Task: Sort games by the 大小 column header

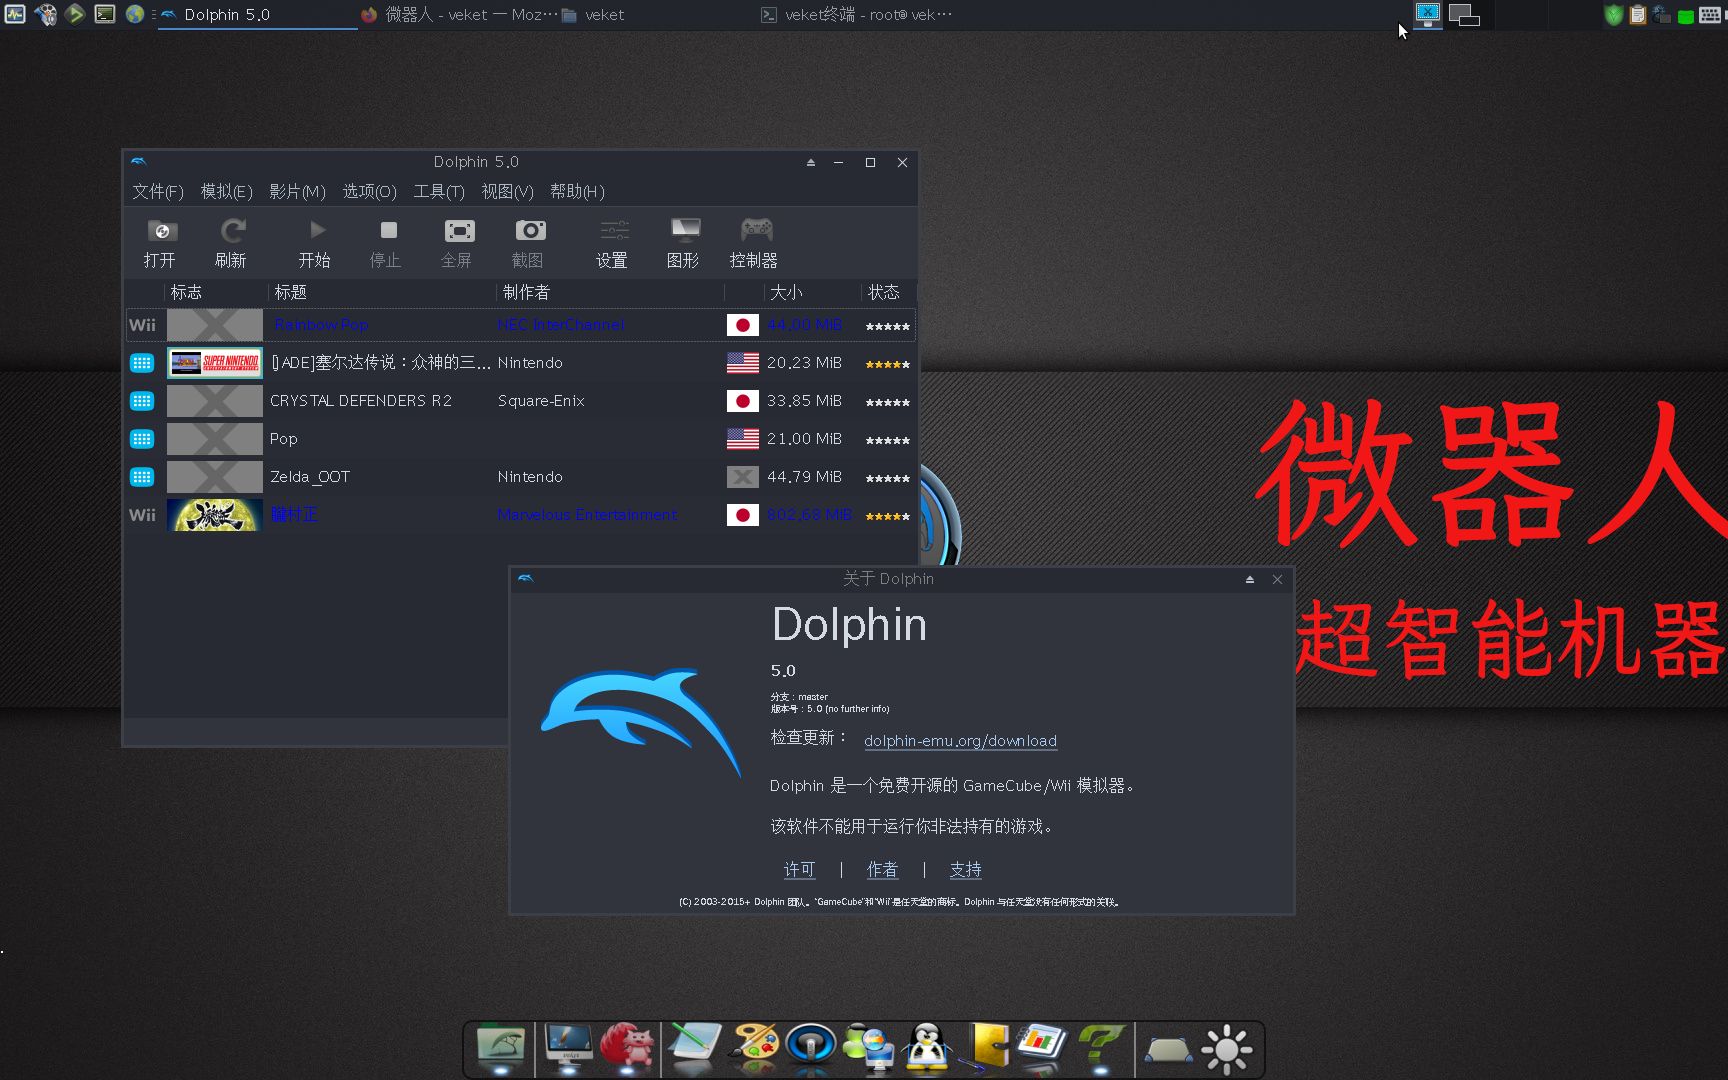Action: 786,292
